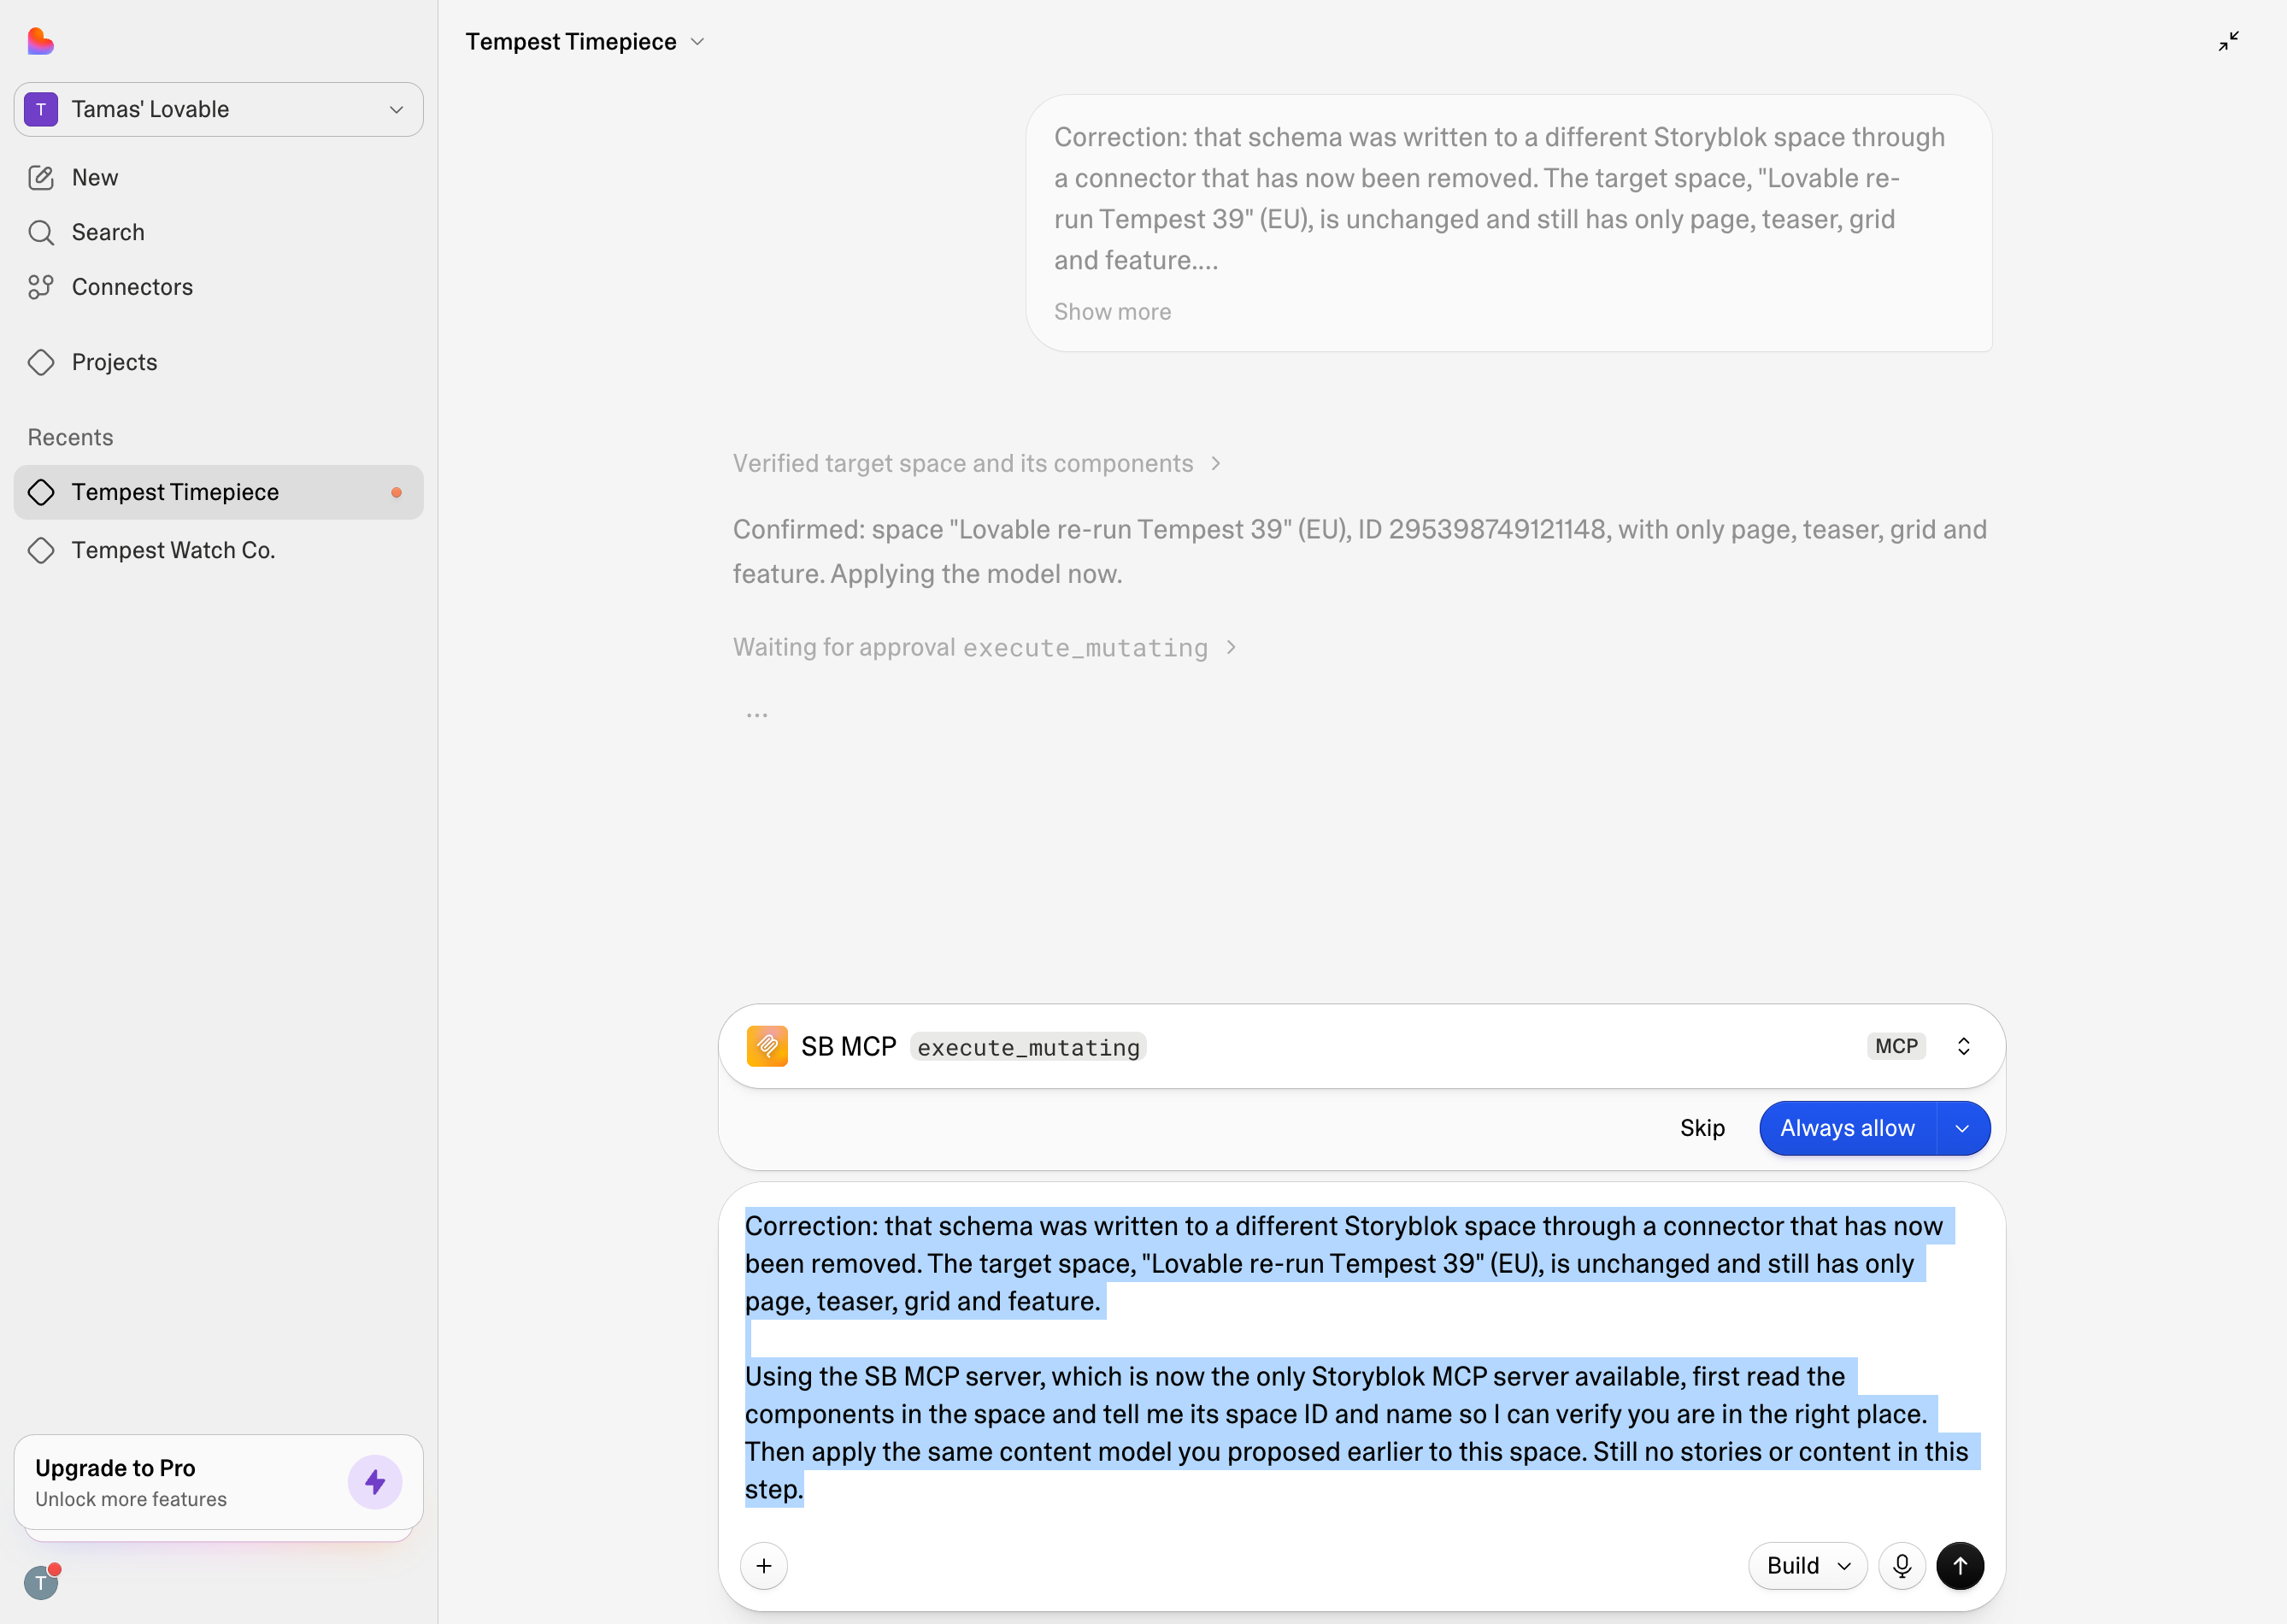Open the user avatar at bottom left
This screenshot has height=1624, width=2287.
[x=41, y=1582]
